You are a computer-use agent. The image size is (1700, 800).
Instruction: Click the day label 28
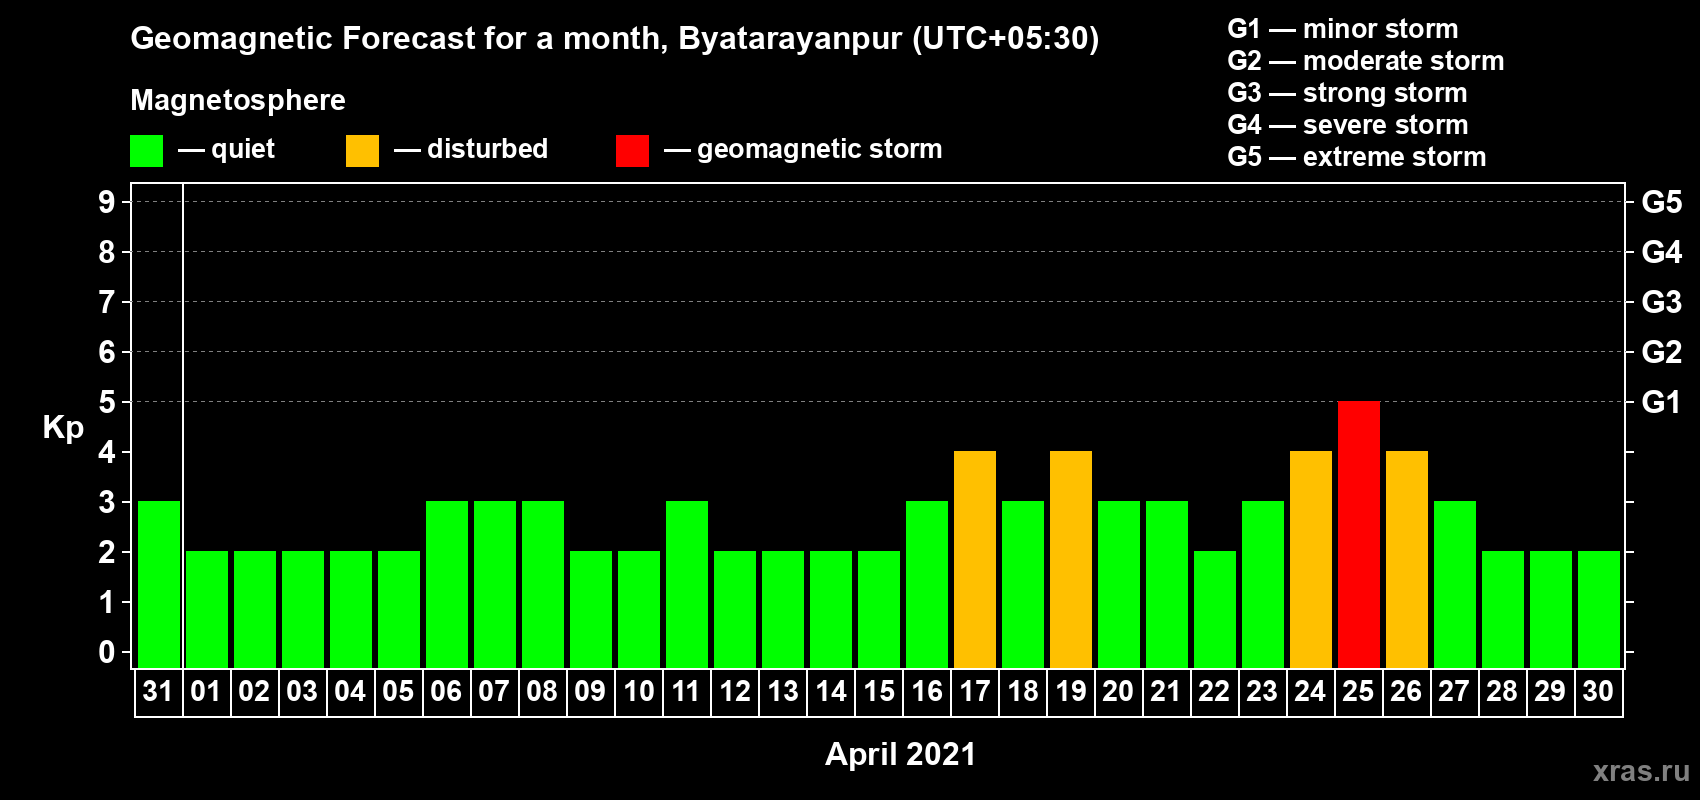1502,691
